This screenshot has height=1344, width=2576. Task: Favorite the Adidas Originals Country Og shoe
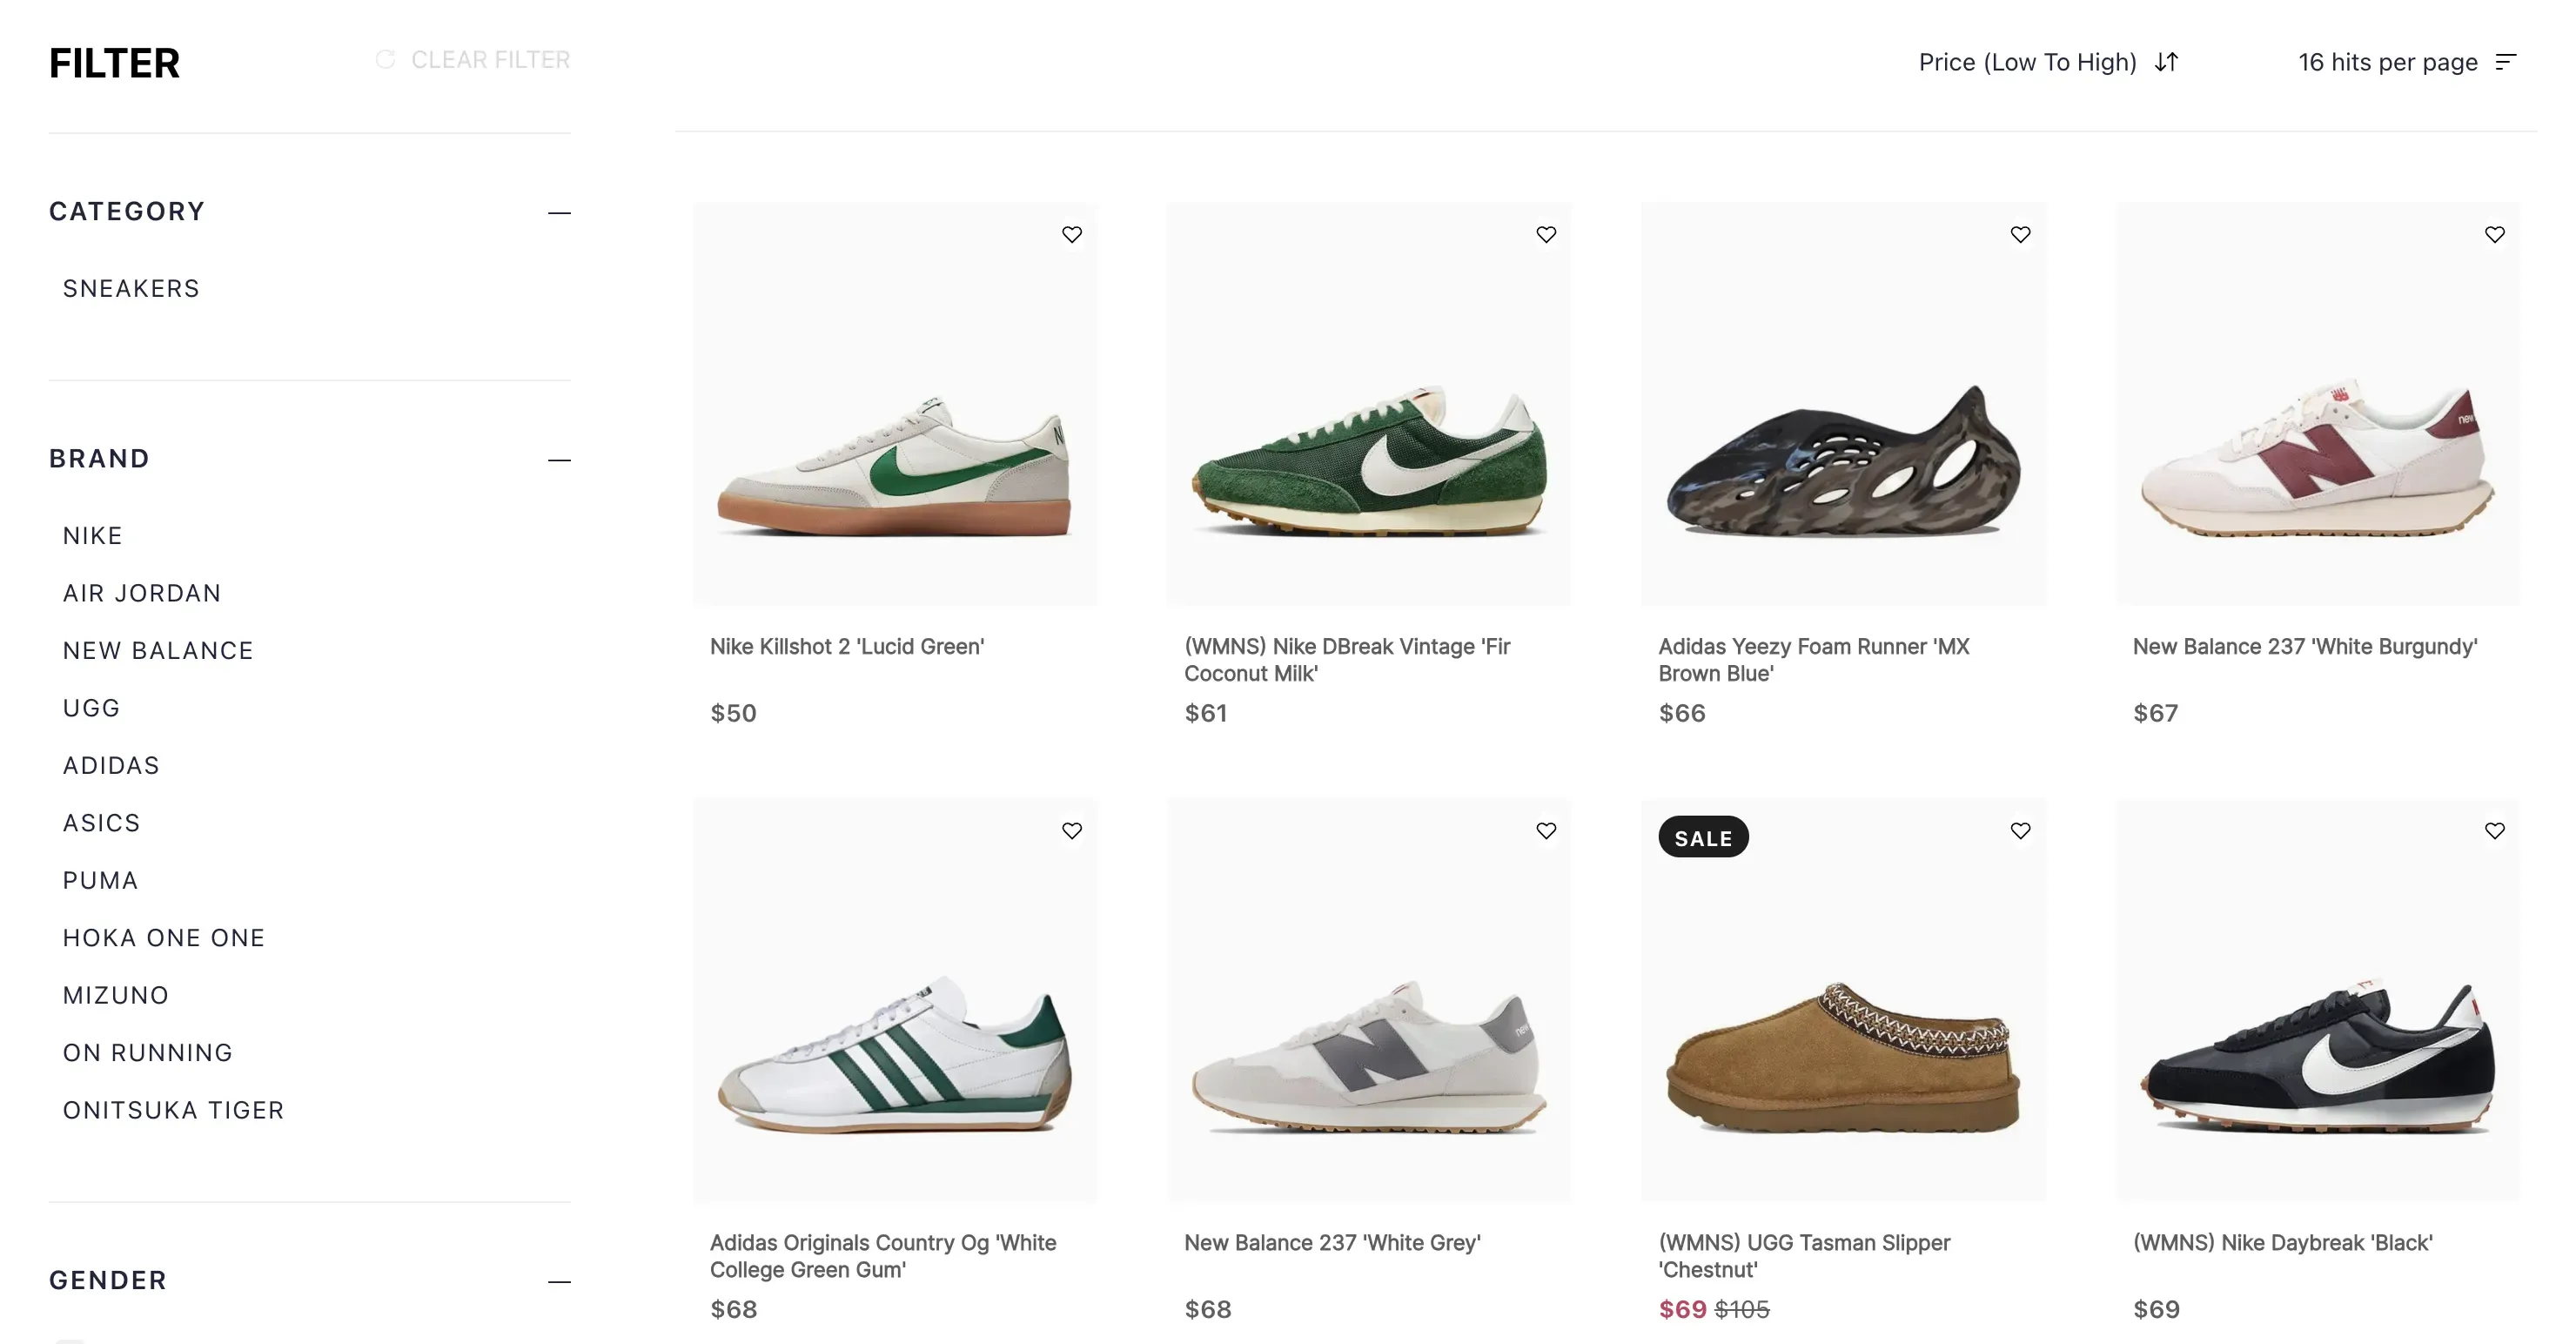[x=1072, y=830]
